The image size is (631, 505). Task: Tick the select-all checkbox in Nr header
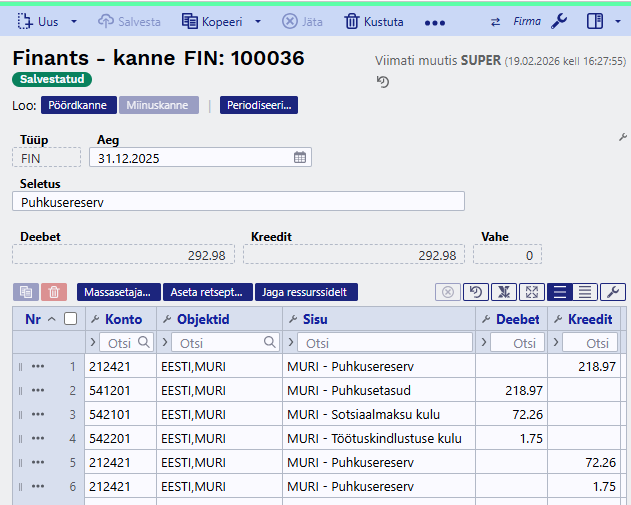pos(70,319)
